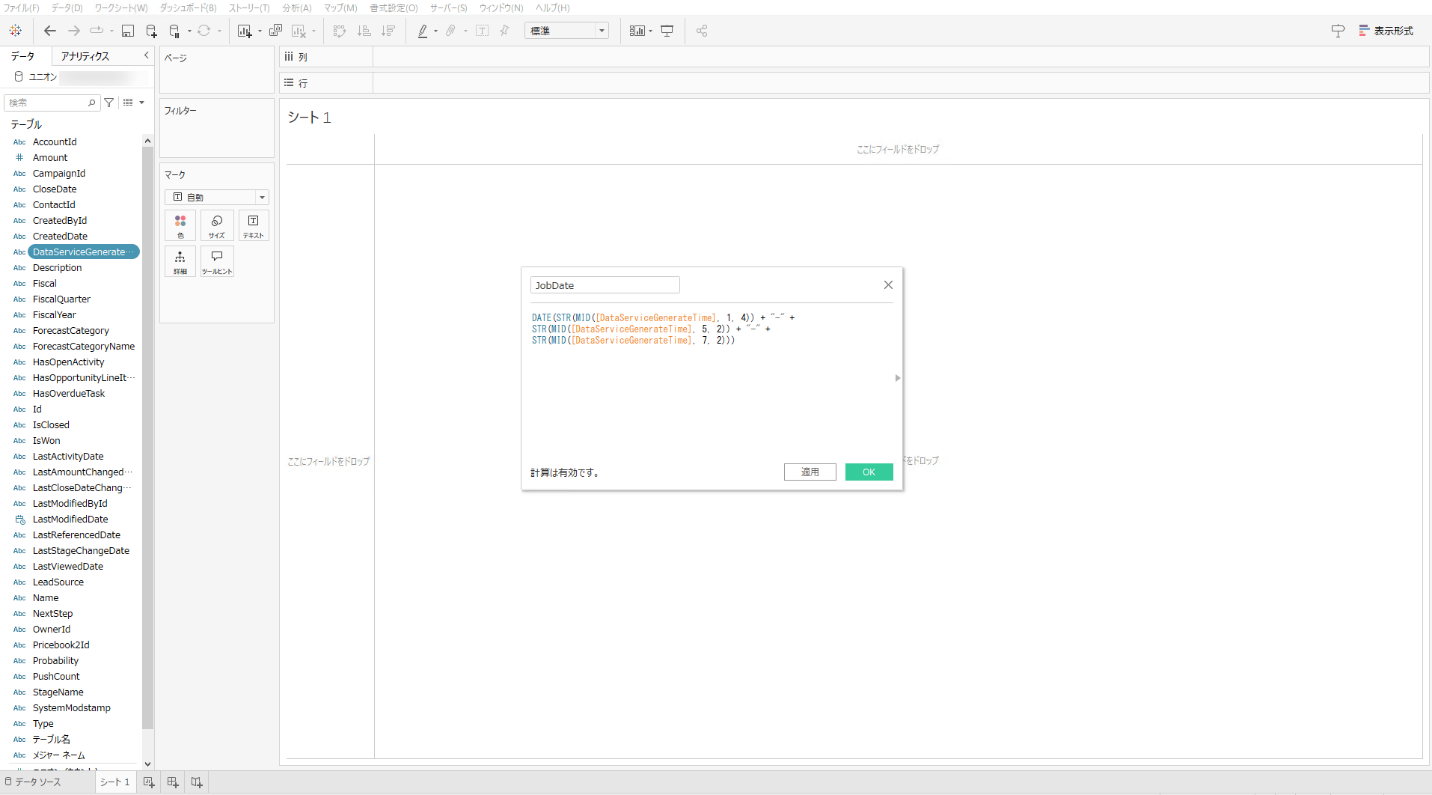Click the Save workbook icon in toolbar
Screen dimensions: 1432x795
point(128,31)
